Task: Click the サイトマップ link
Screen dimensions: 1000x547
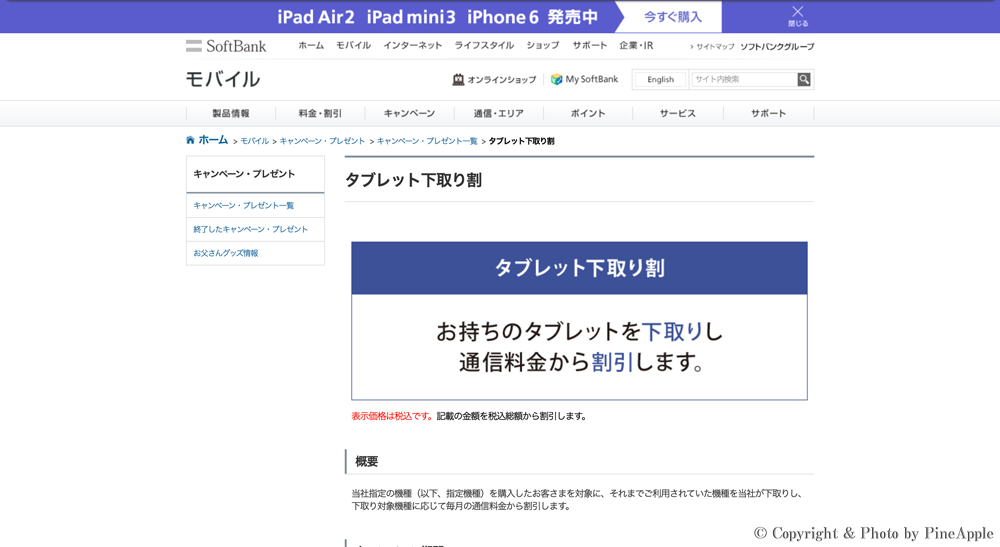Action: coord(714,47)
